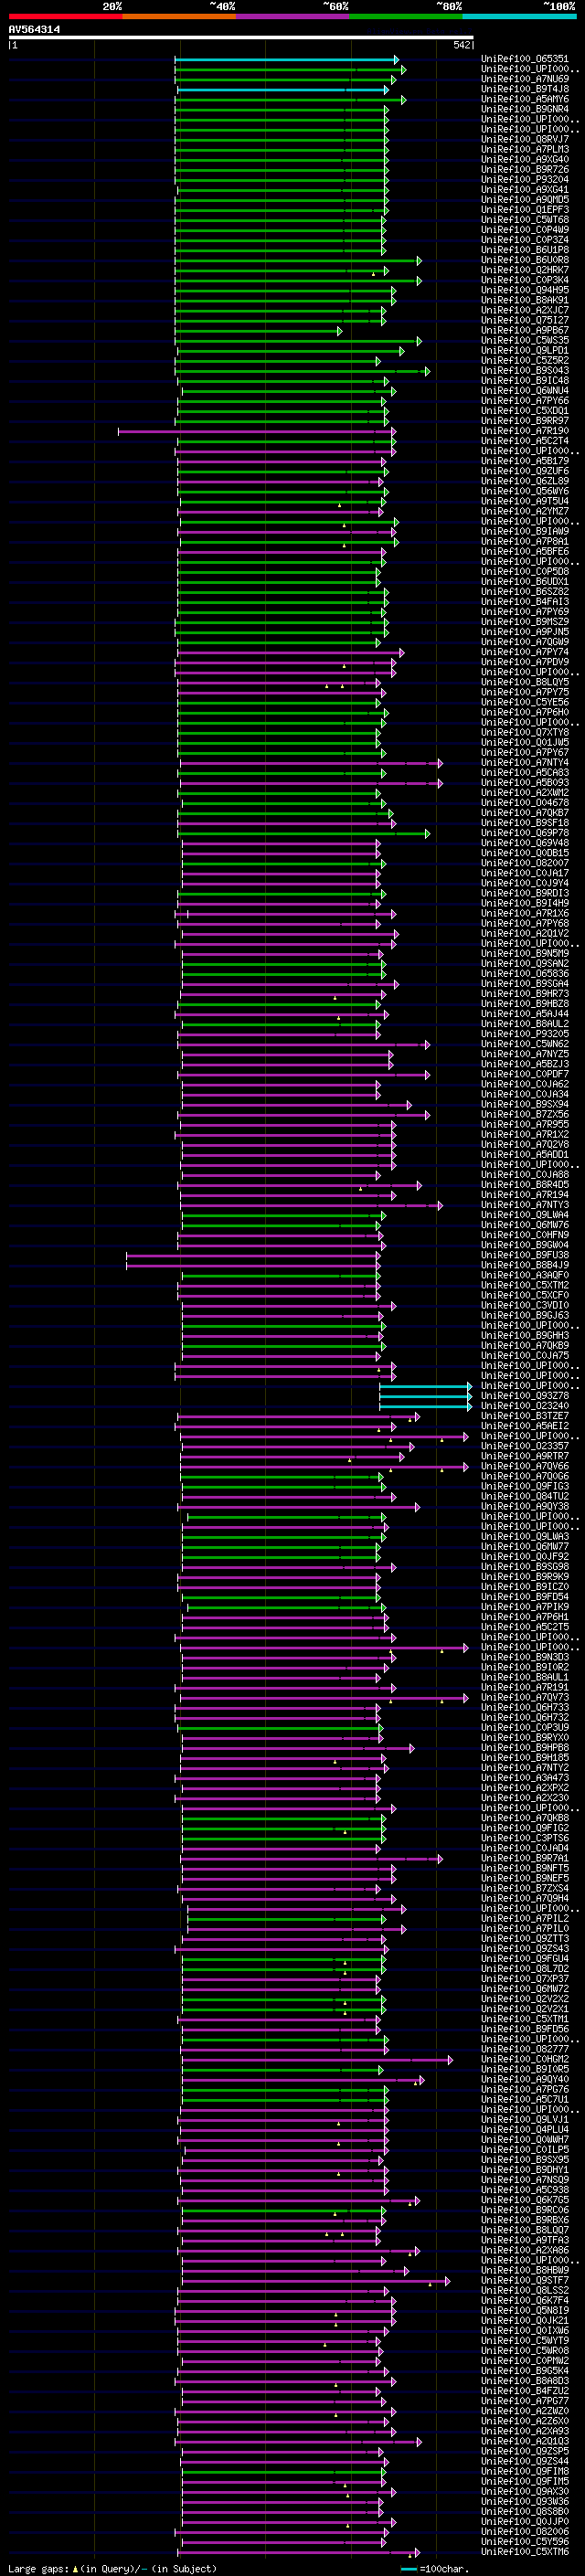Open hit UniRef100_A5AEI2
The width and height of the screenshot is (585, 2576).
[x=525, y=1426]
